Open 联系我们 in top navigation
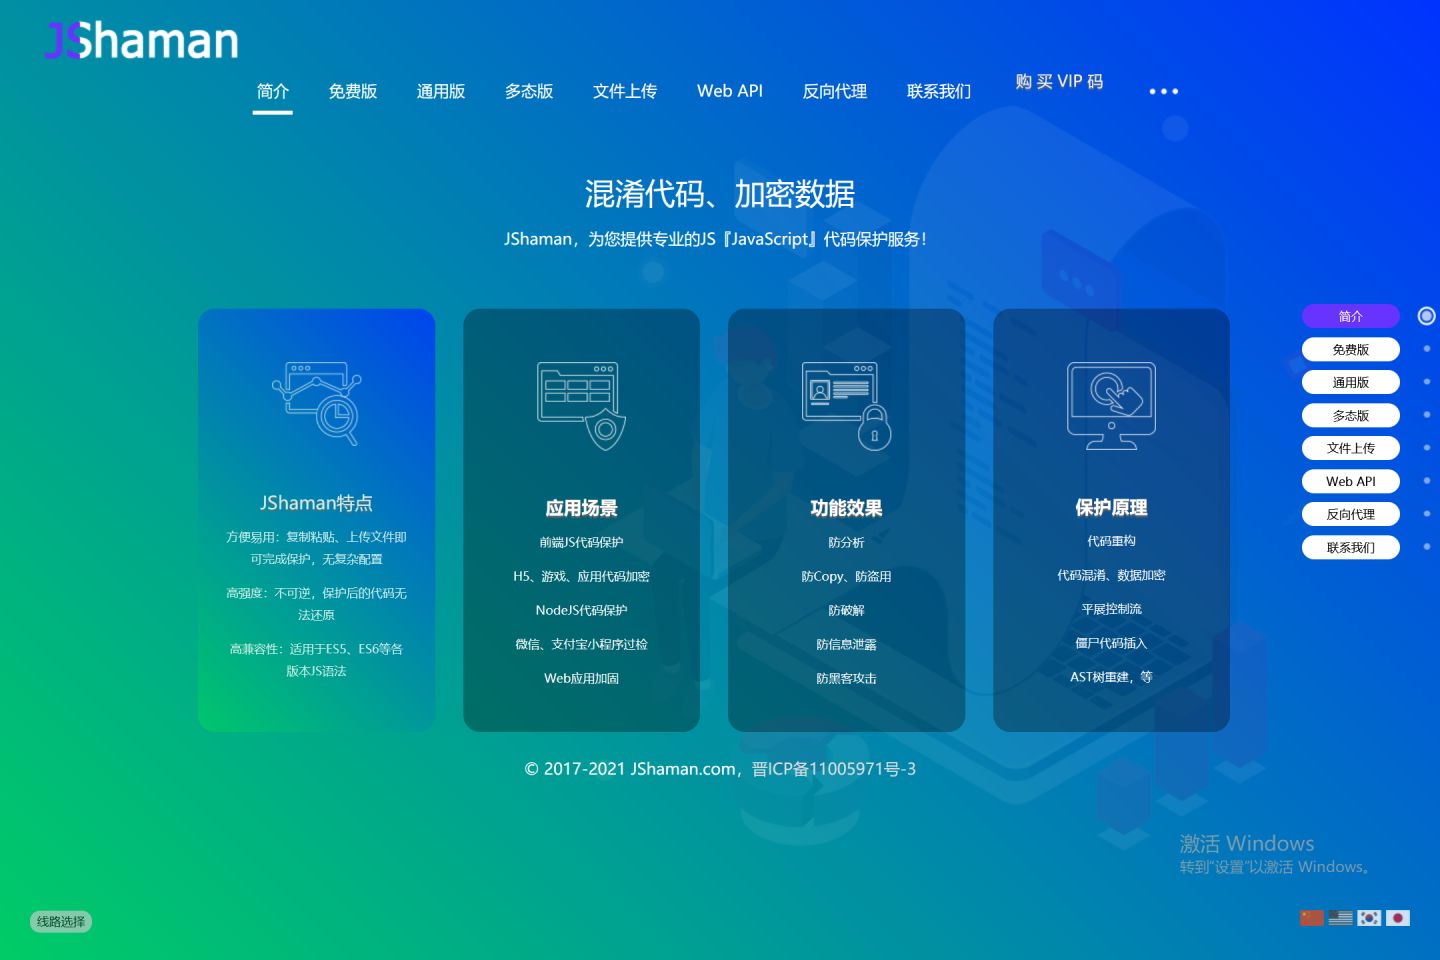The width and height of the screenshot is (1440, 960). [x=939, y=91]
